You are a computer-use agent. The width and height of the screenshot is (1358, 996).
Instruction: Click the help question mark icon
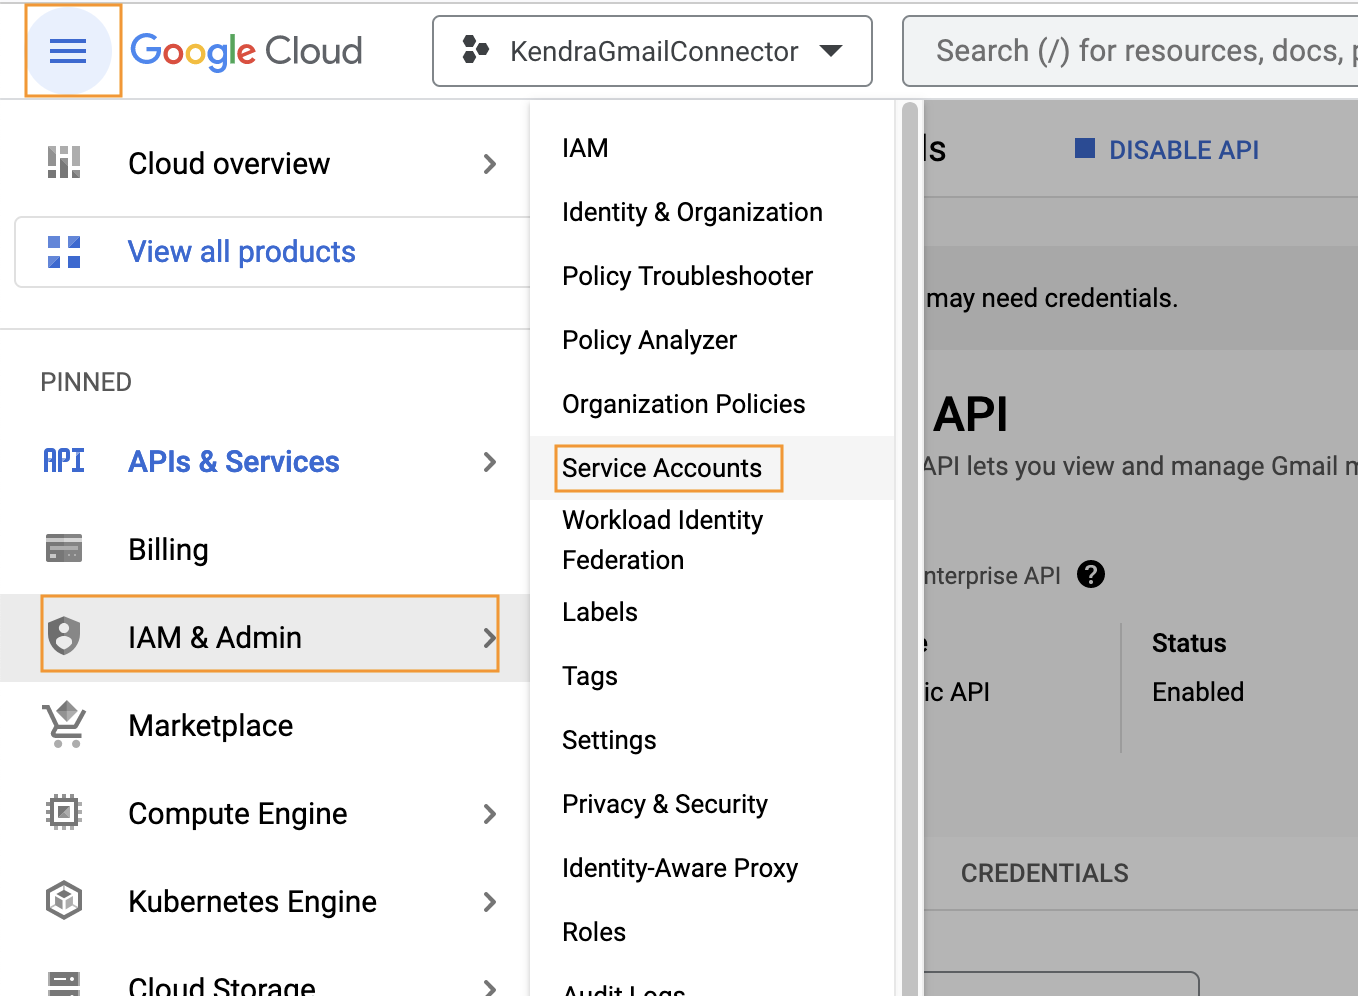click(x=1091, y=575)
